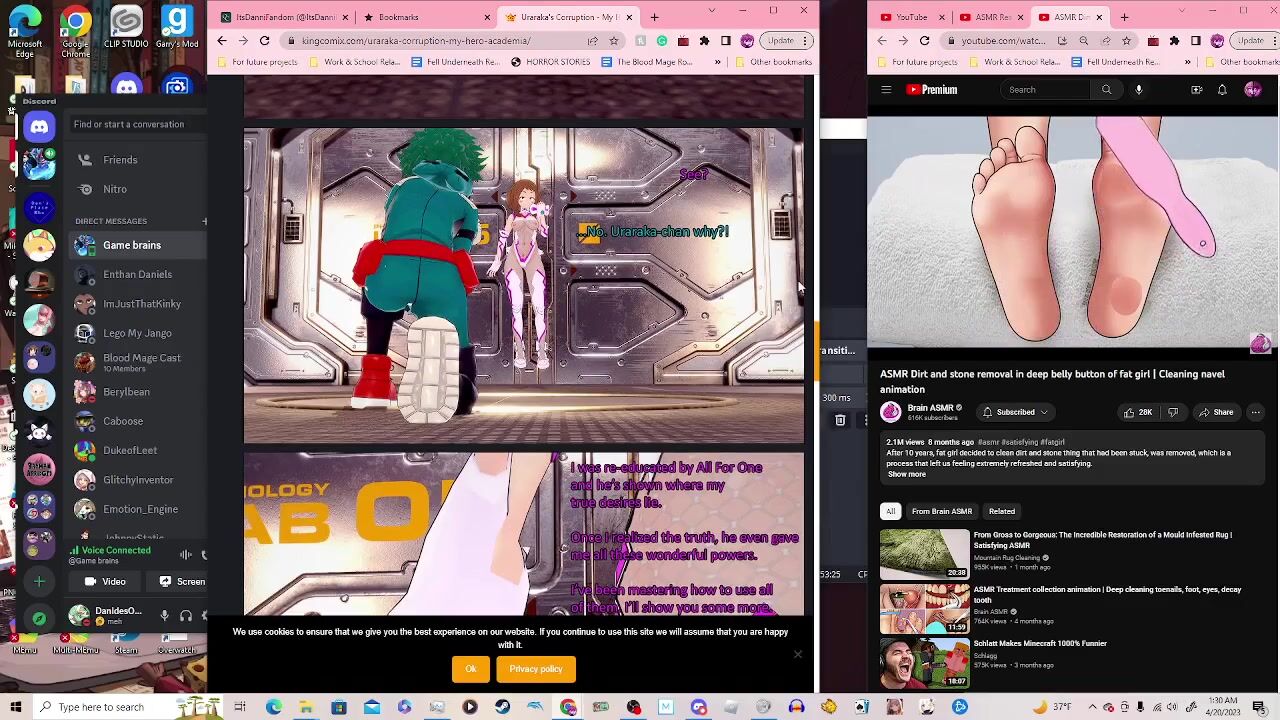Screen dimensions: 1280x720
Task: Share the YouTube video
Action: click(x=1215, y=412)
